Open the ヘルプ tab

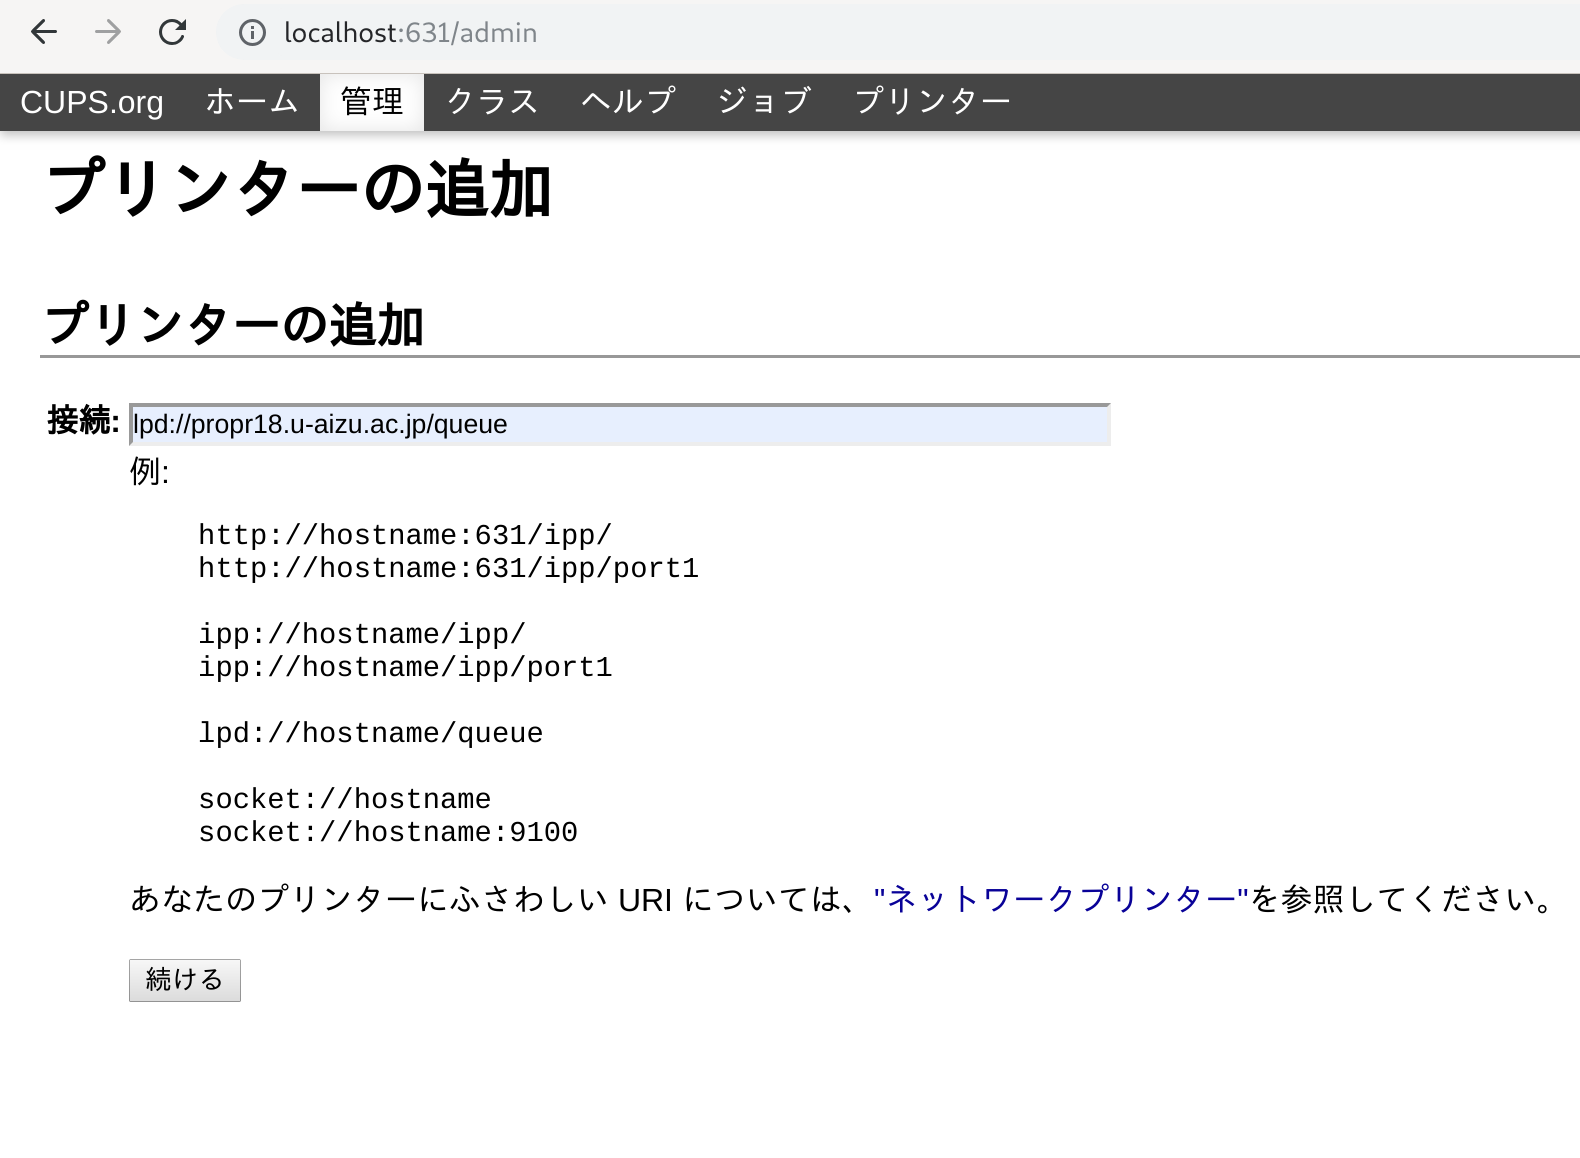point(628,102)
